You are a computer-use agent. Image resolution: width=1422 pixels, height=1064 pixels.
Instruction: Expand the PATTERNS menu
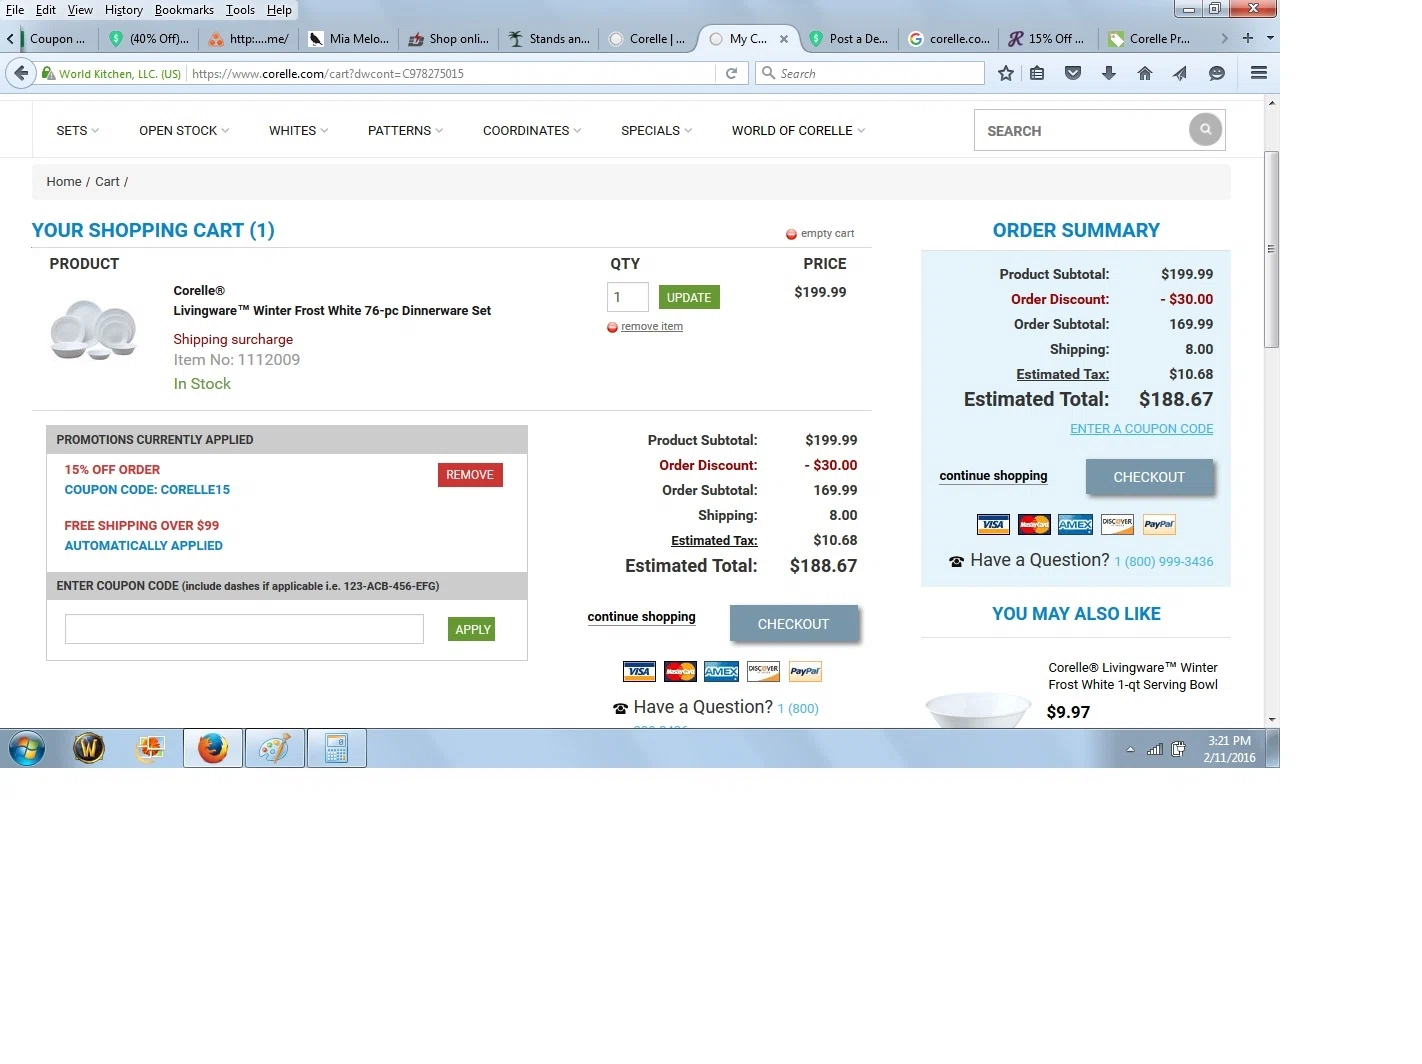405,130
